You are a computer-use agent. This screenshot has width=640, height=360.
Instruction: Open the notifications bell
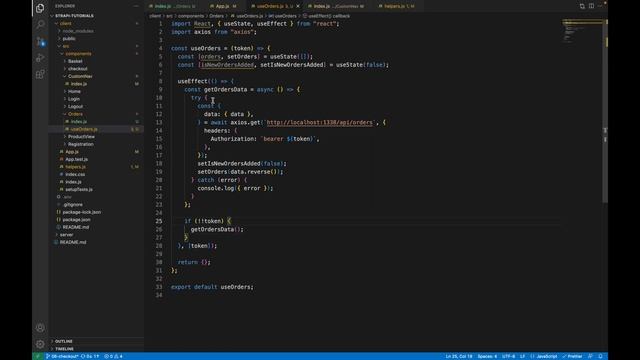[600, 356]
